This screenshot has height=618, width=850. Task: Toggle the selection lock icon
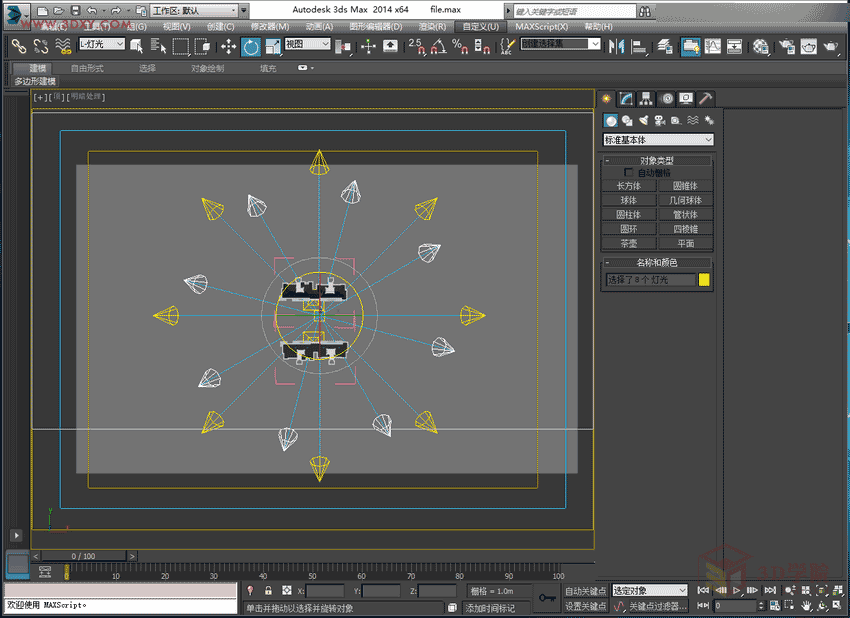click(x=268, y=591)
